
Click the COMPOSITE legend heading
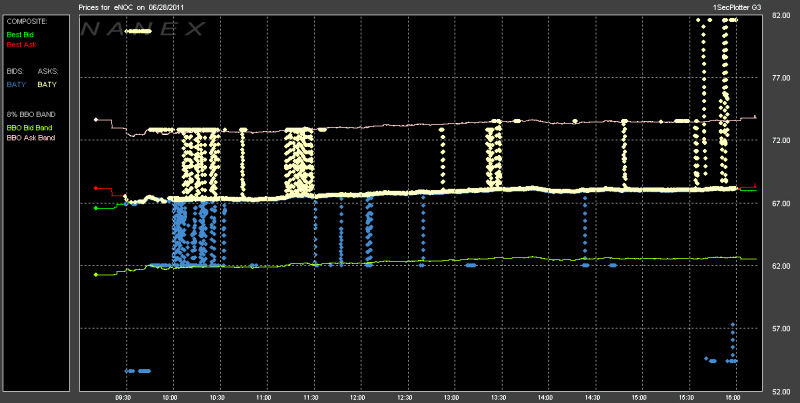click(x=24, y=21)
